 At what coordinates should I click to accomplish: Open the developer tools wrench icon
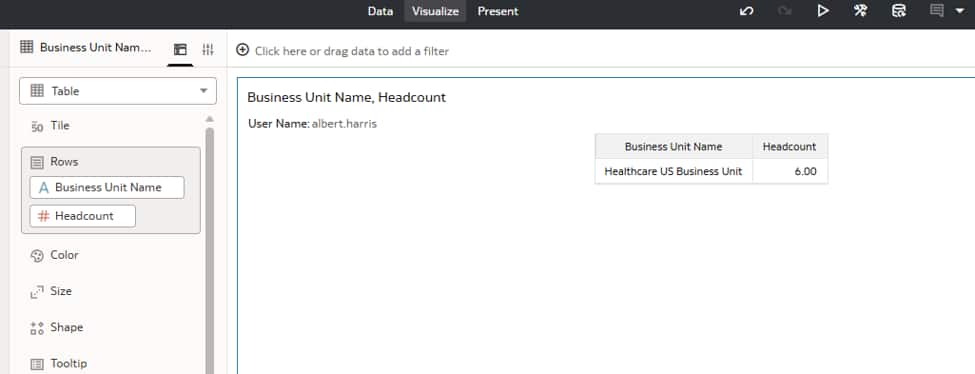point(860,11)
